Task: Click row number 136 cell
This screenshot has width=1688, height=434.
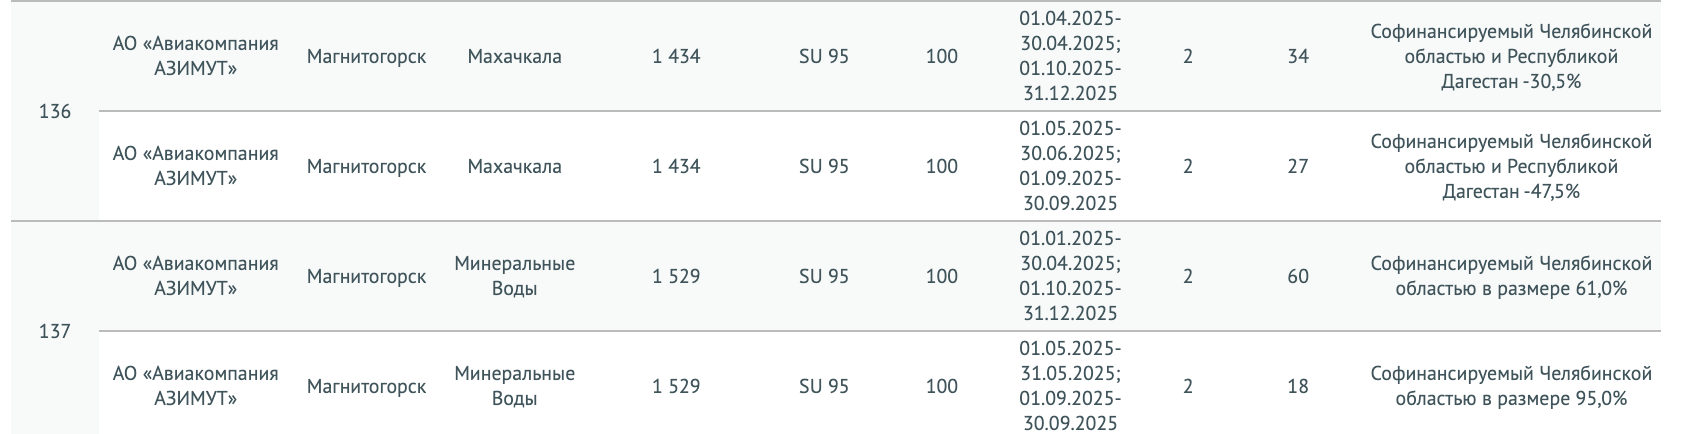Action: (55, 112)
